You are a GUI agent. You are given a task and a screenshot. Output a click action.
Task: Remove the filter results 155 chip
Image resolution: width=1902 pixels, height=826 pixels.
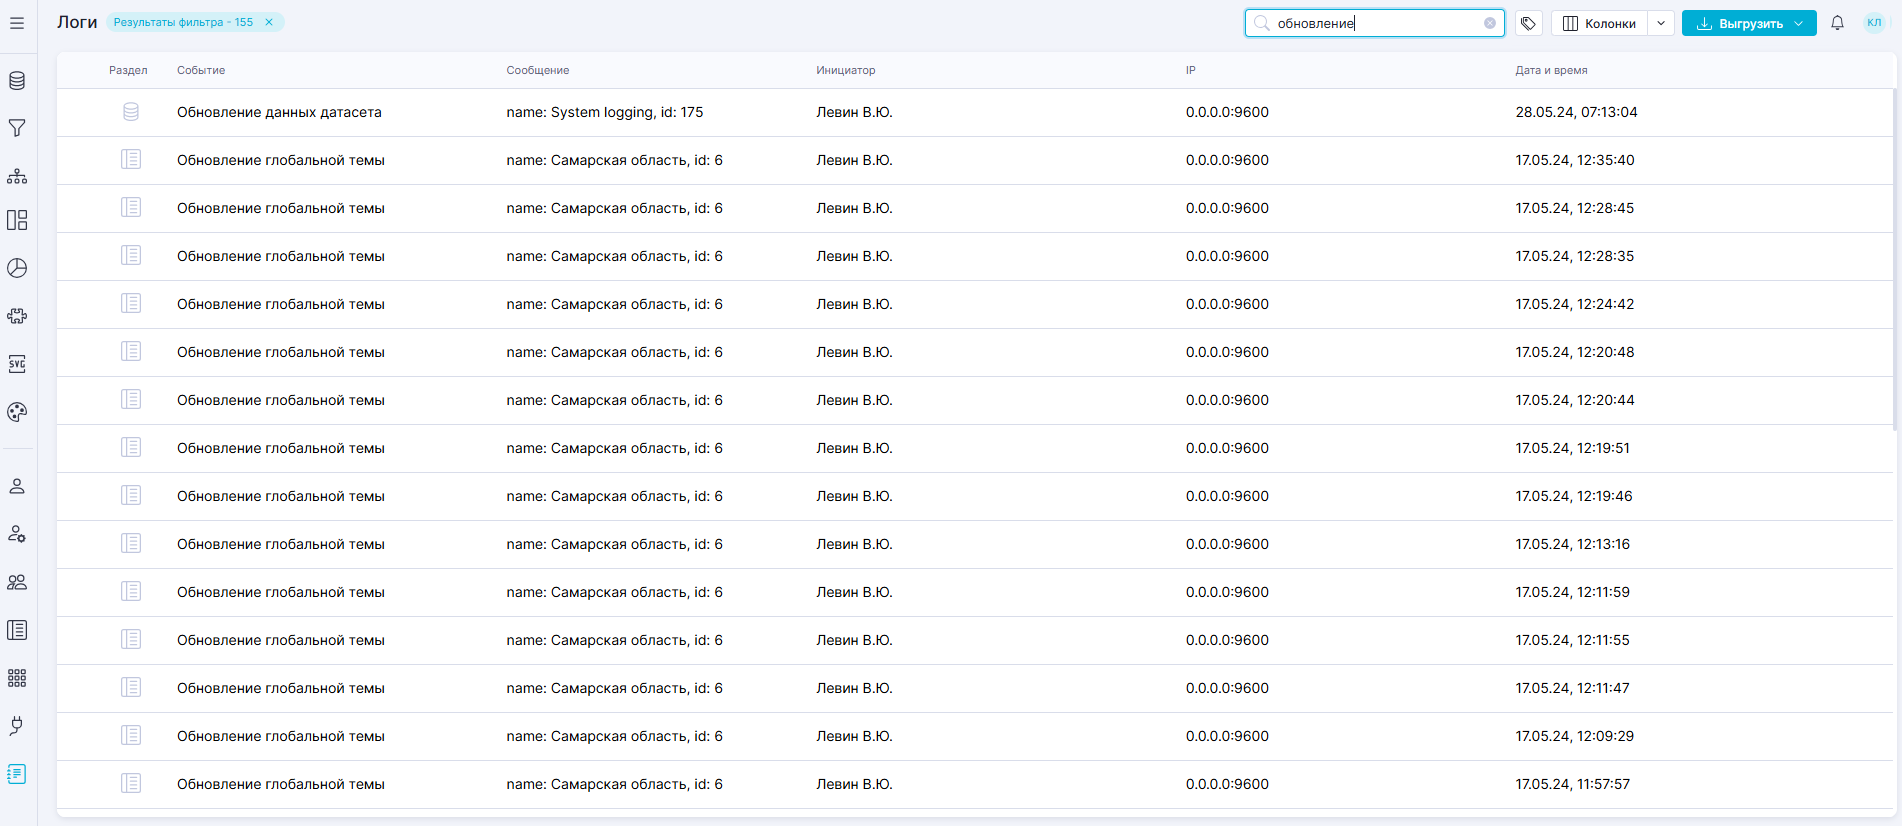[269, 22]
